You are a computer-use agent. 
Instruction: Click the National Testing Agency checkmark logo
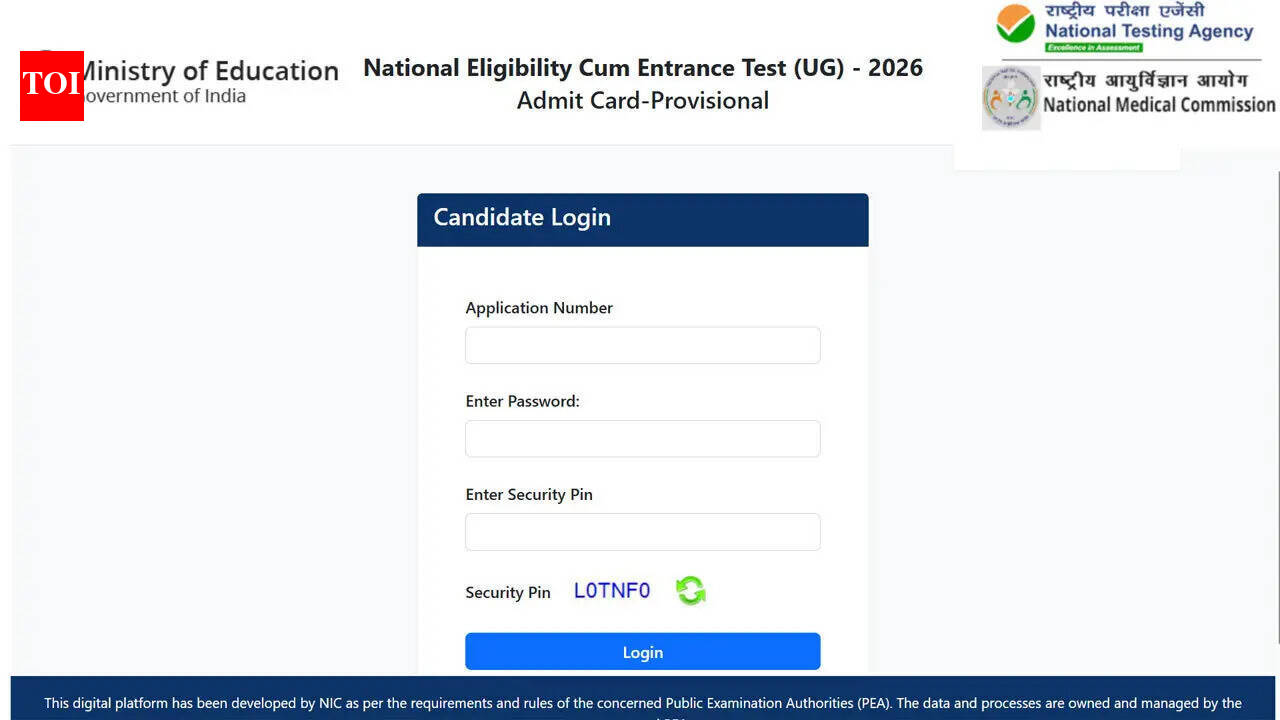click(x=1016, y=24)
